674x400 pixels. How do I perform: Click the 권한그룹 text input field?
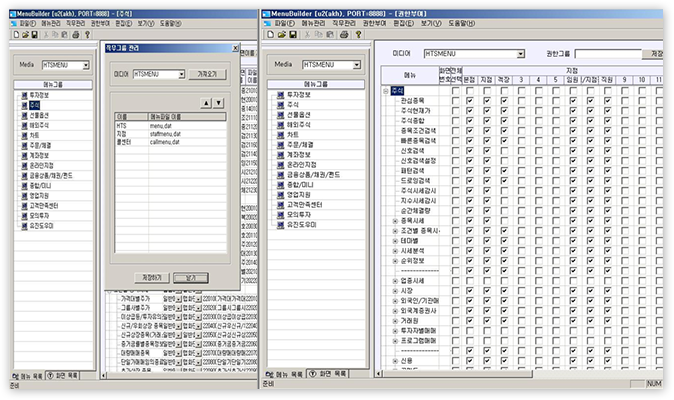pos(608,54)
